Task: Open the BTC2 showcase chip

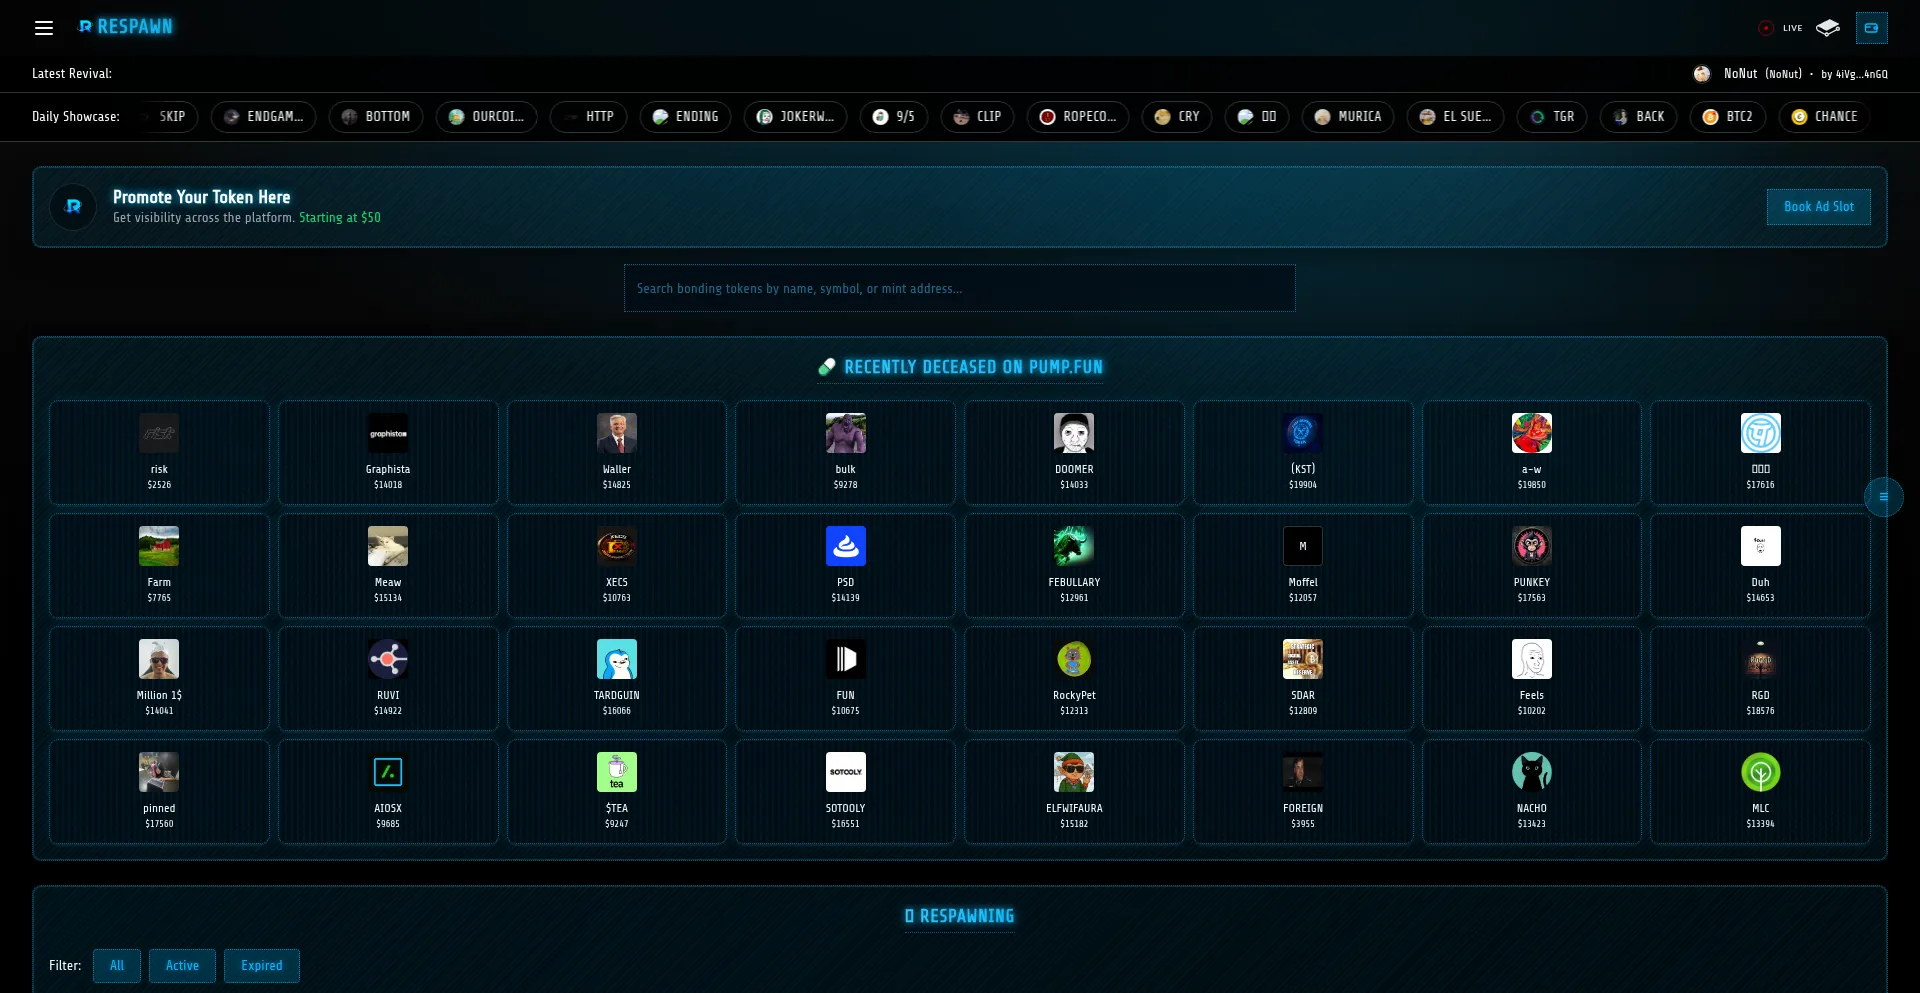Action: coord(1727,117)
